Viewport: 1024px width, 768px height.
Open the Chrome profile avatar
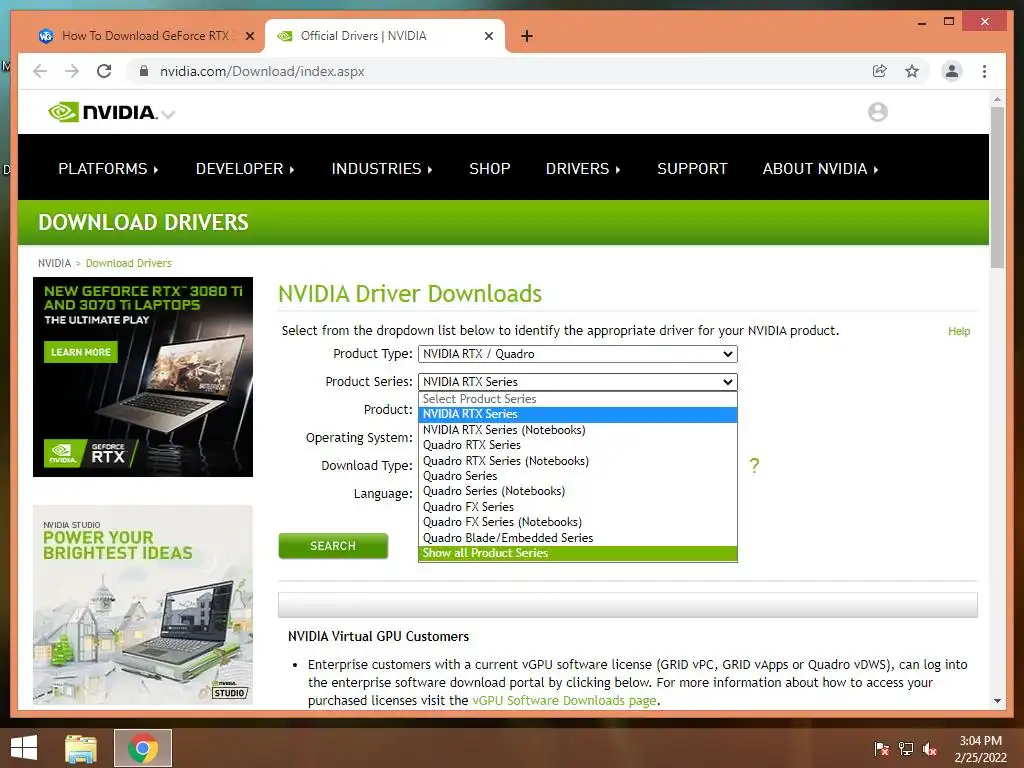click(952, 71)
